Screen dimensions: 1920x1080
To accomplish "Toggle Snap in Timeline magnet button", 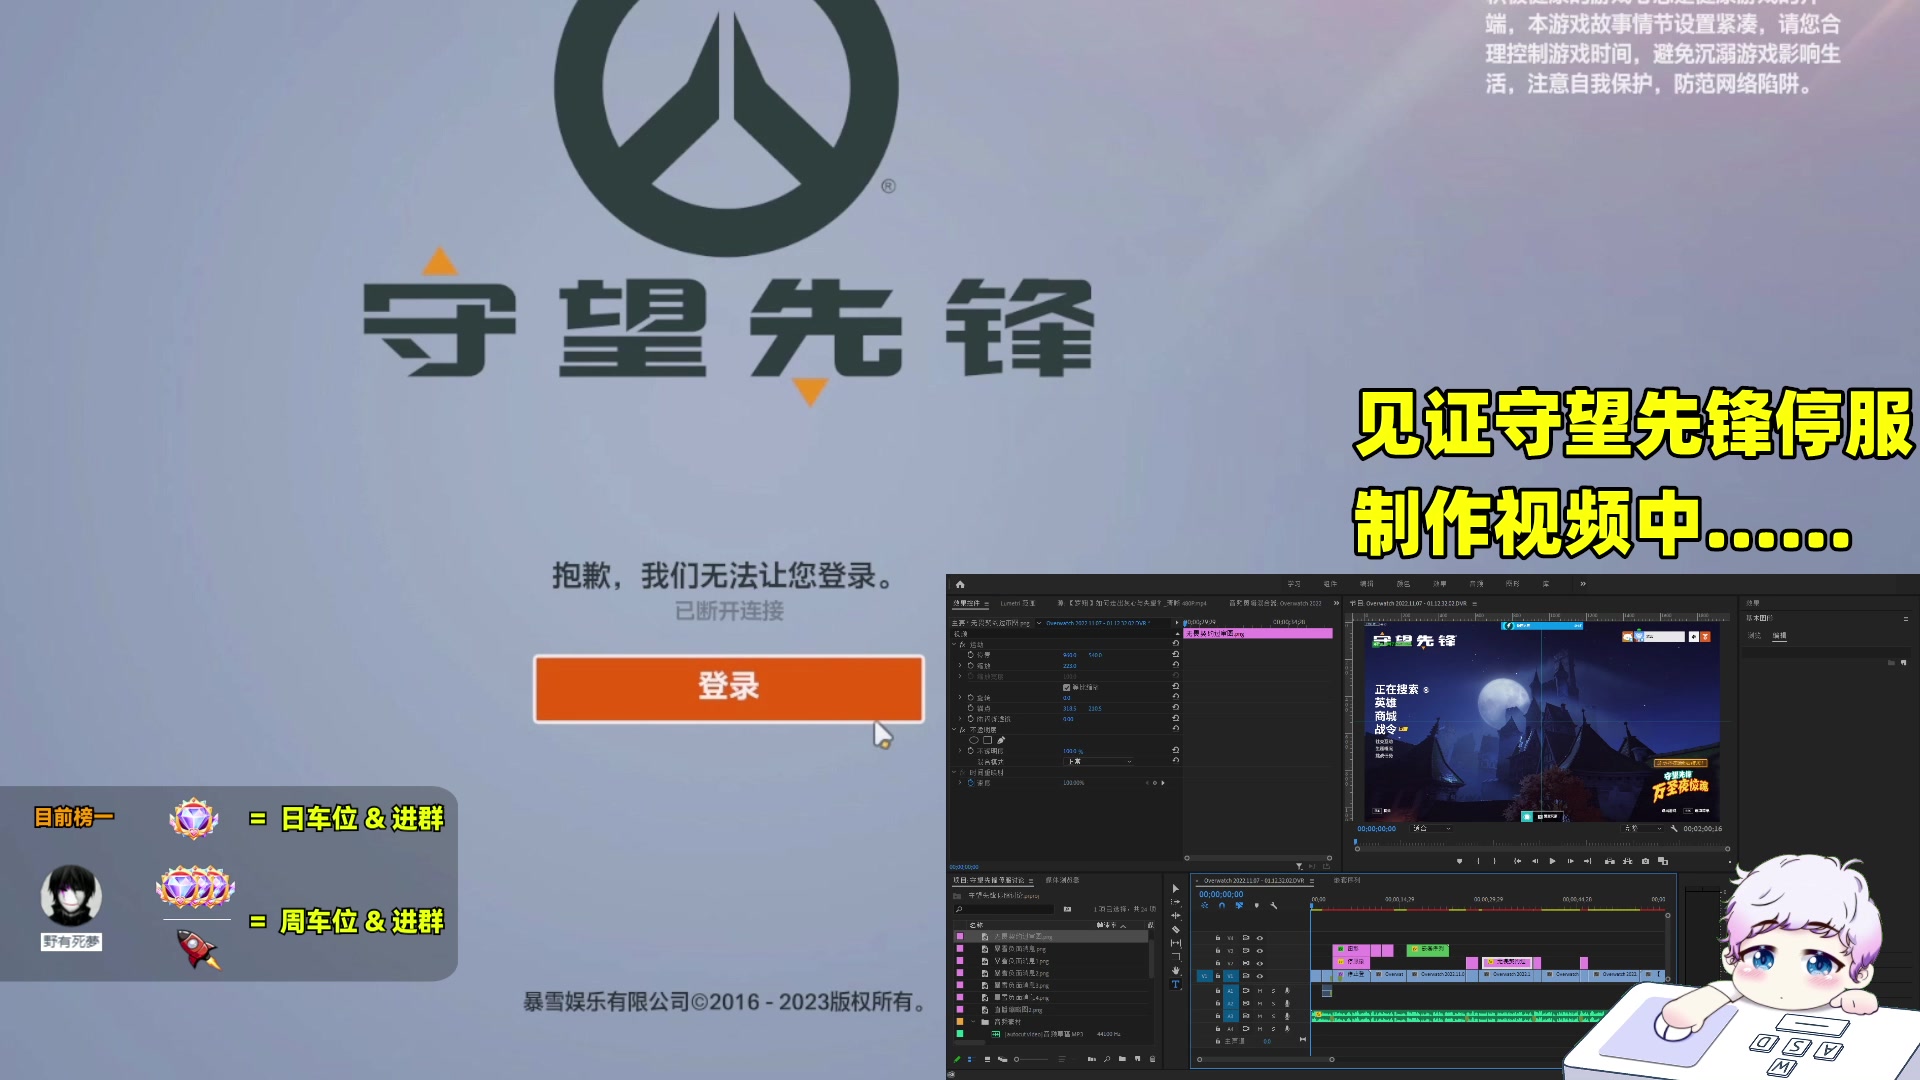I will pyautogui.click(x=1222, y=905).
